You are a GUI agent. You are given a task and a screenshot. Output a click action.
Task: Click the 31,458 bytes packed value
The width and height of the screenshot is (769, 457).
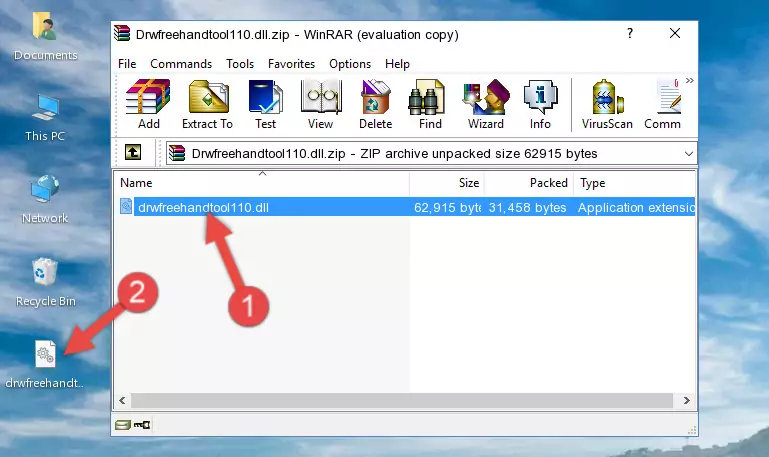click(527, 207)
